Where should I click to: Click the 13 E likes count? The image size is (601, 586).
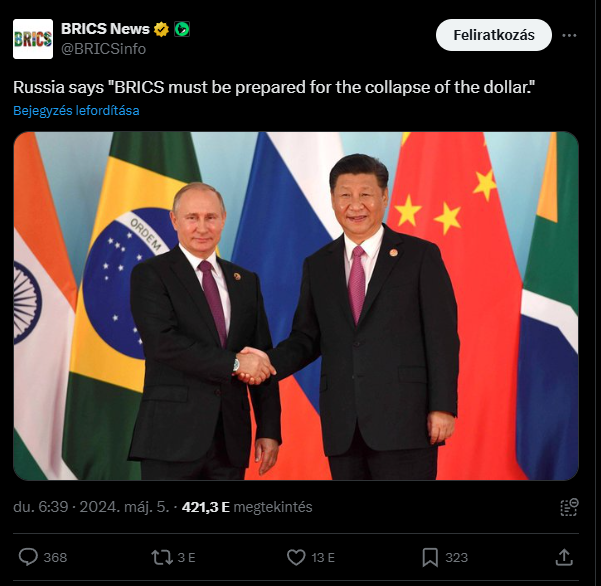tap(323, 558)
